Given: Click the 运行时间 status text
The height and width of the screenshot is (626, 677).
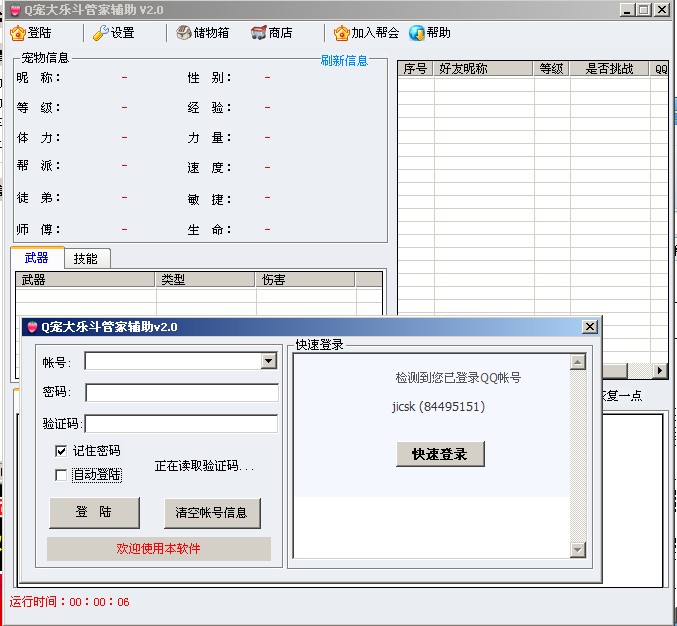Looking at the screenshot, I should coord(70,602).
